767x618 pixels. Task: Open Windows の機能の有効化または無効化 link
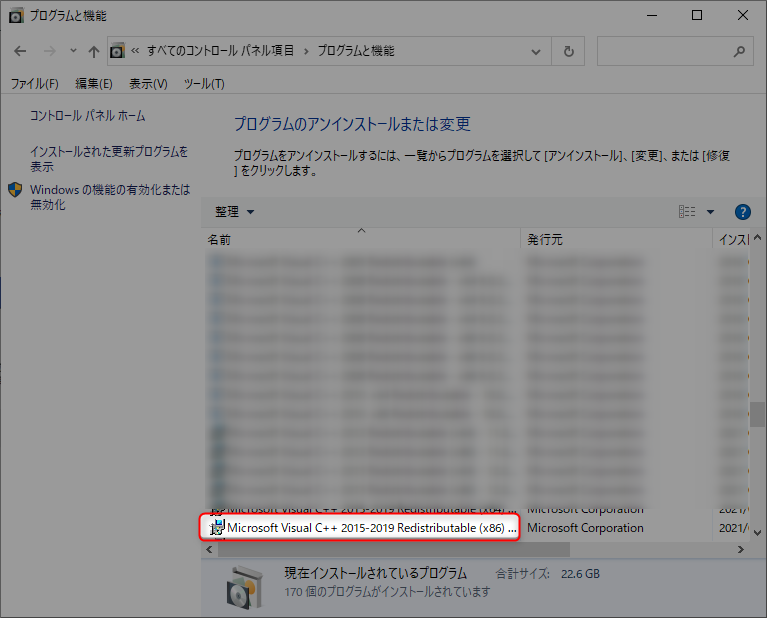pos(110,197)
